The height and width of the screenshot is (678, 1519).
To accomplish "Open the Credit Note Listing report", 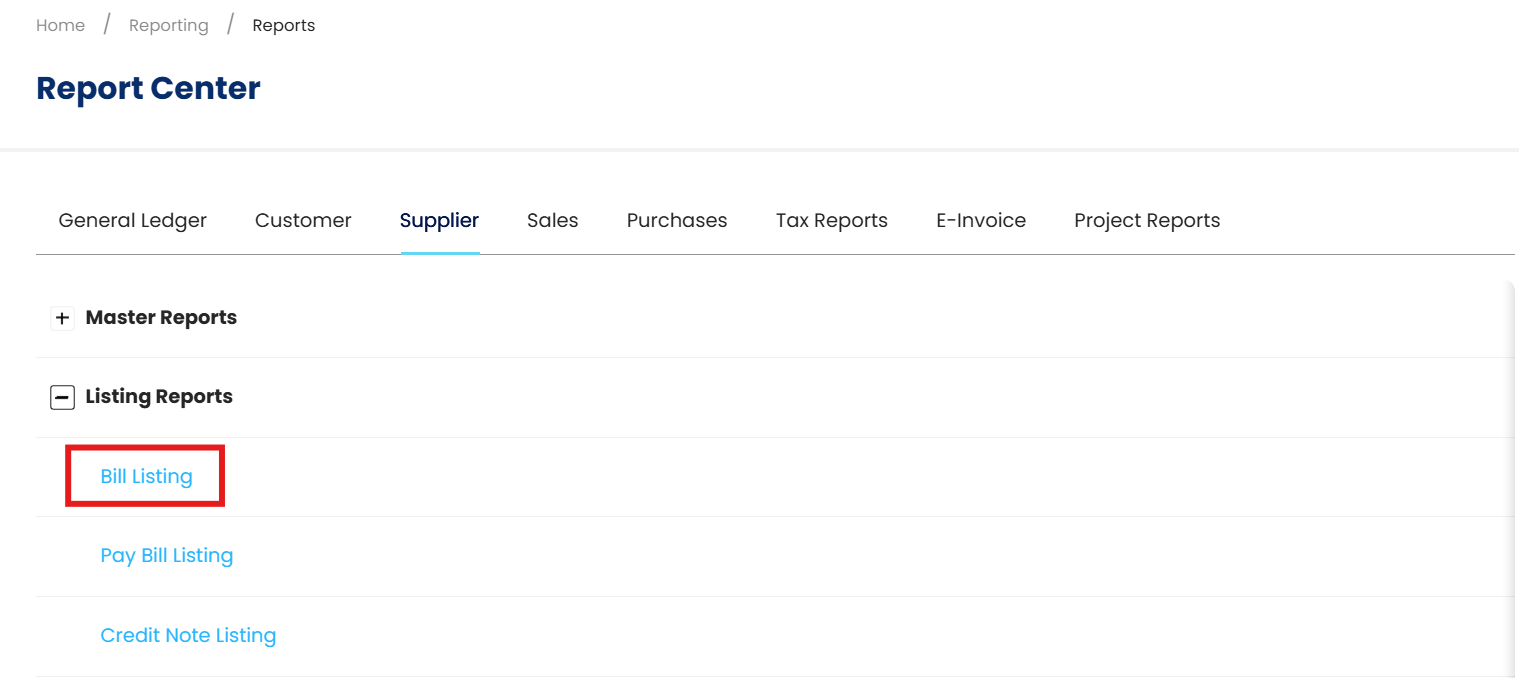I will coord(188,636).
